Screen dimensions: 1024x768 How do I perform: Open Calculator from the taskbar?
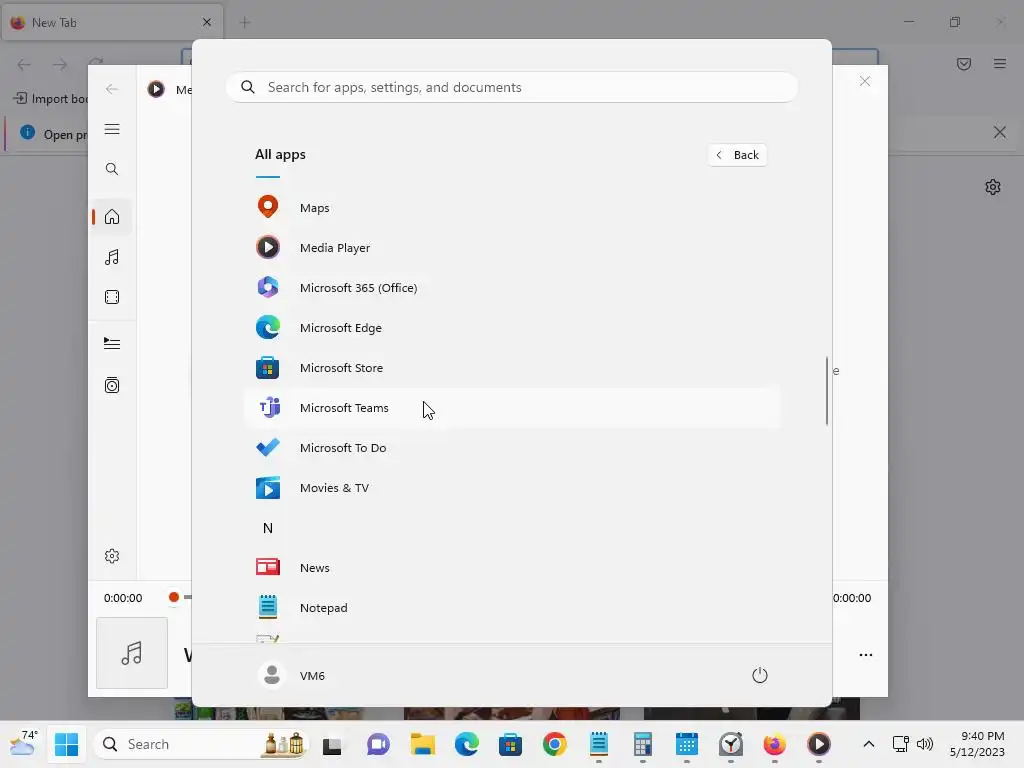(x=643, y=744)
